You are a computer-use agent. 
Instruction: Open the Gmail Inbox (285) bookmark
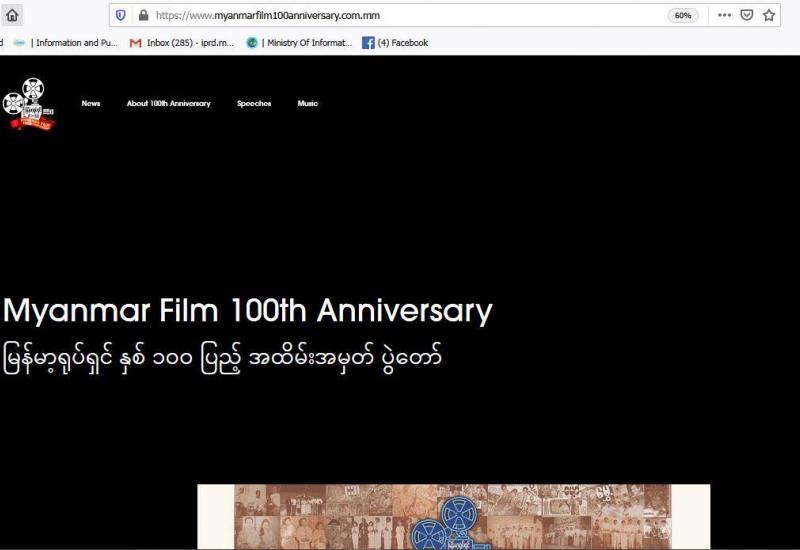(x=182, y=43)
